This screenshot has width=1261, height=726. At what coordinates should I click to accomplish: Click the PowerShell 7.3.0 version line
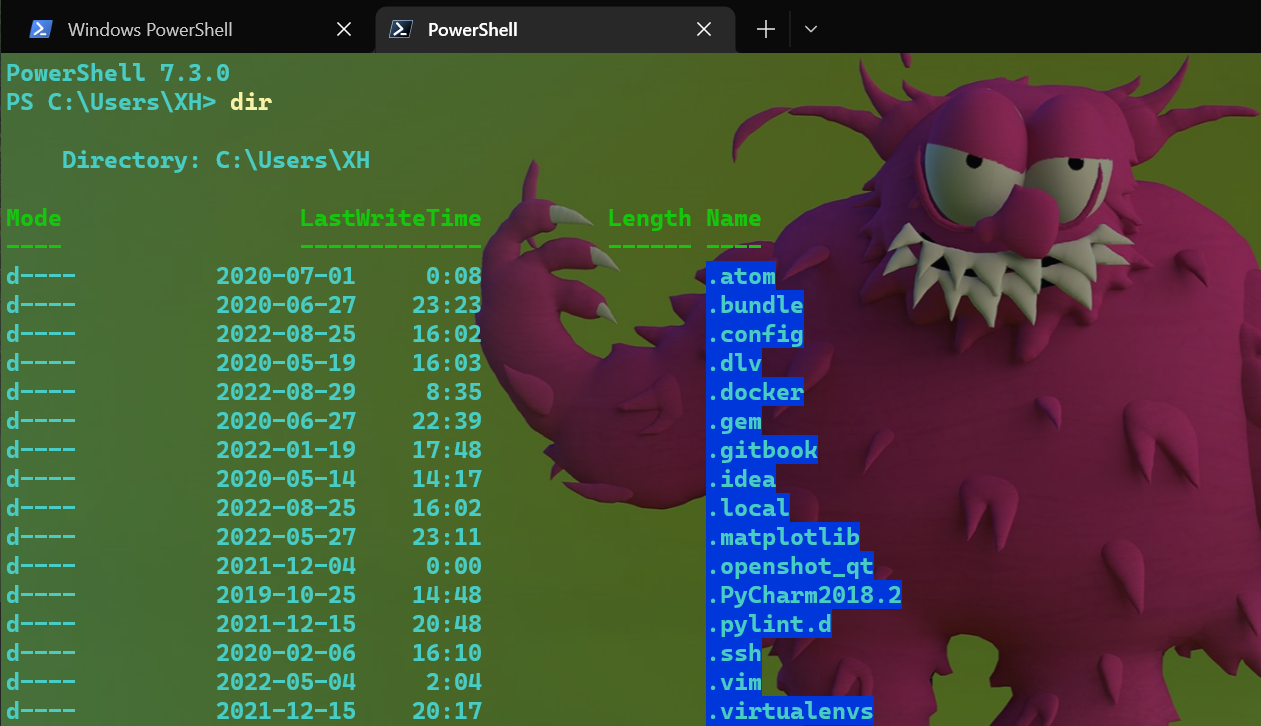pos(118,73)
